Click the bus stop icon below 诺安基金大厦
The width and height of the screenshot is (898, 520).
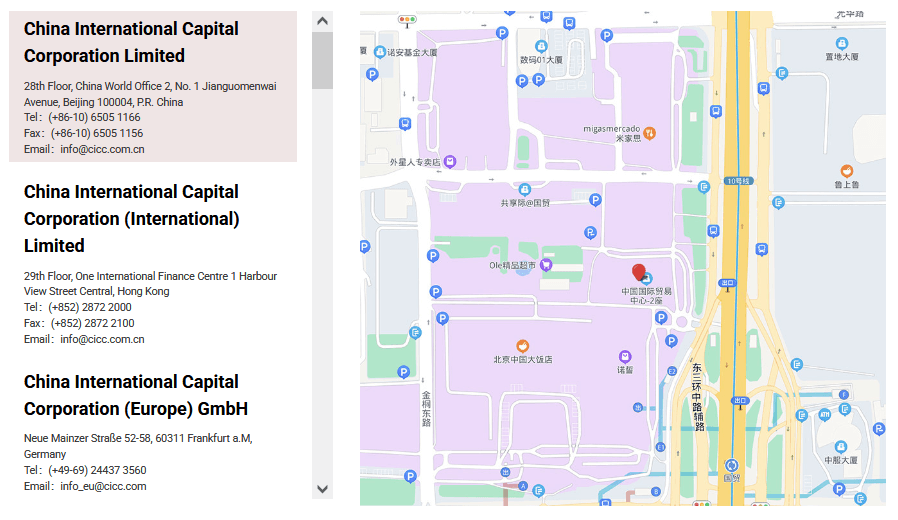point(405,124)
